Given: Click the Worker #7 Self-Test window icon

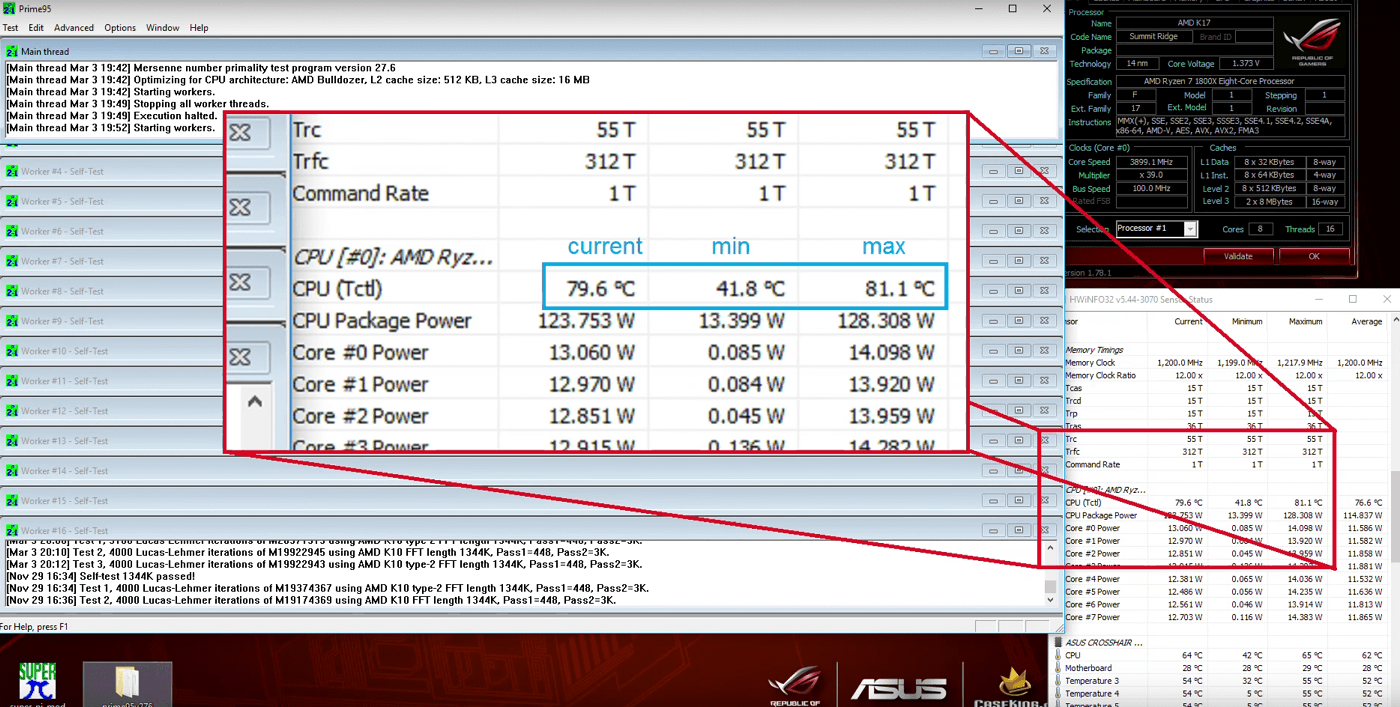Looking at the screenshot, I should [12, 261].
